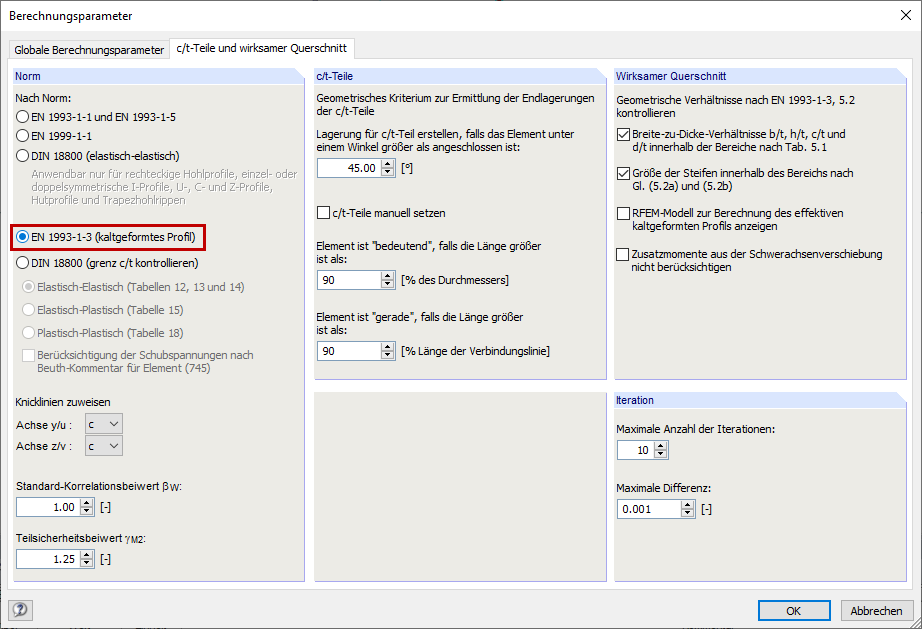
Task: Click the Abbrechen button
Action: tap(875, 610)
